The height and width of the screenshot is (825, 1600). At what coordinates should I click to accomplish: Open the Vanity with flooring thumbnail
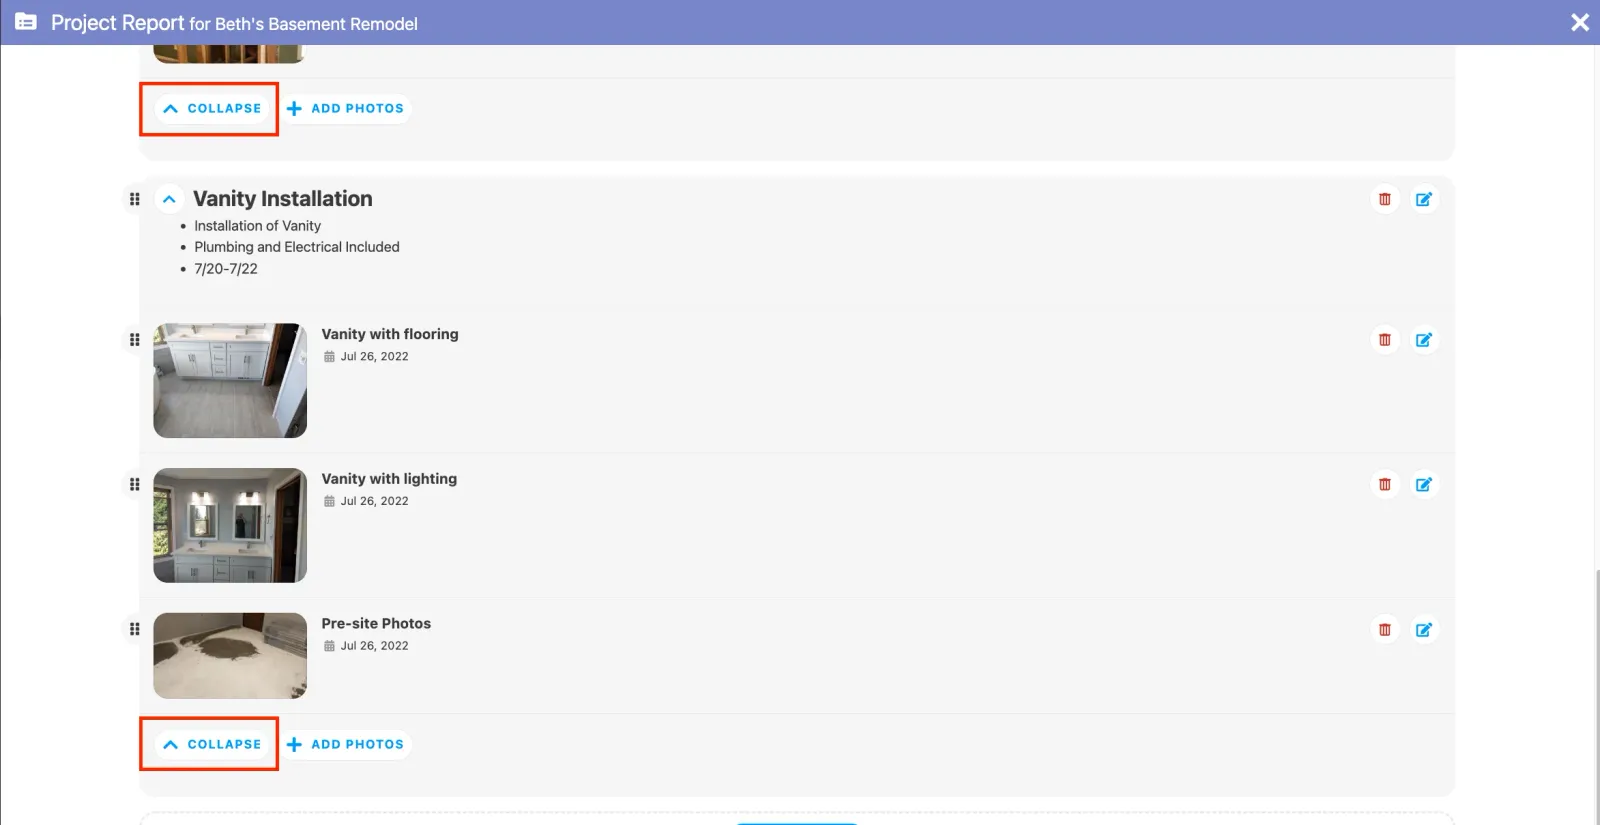click(x=230, y=380)
